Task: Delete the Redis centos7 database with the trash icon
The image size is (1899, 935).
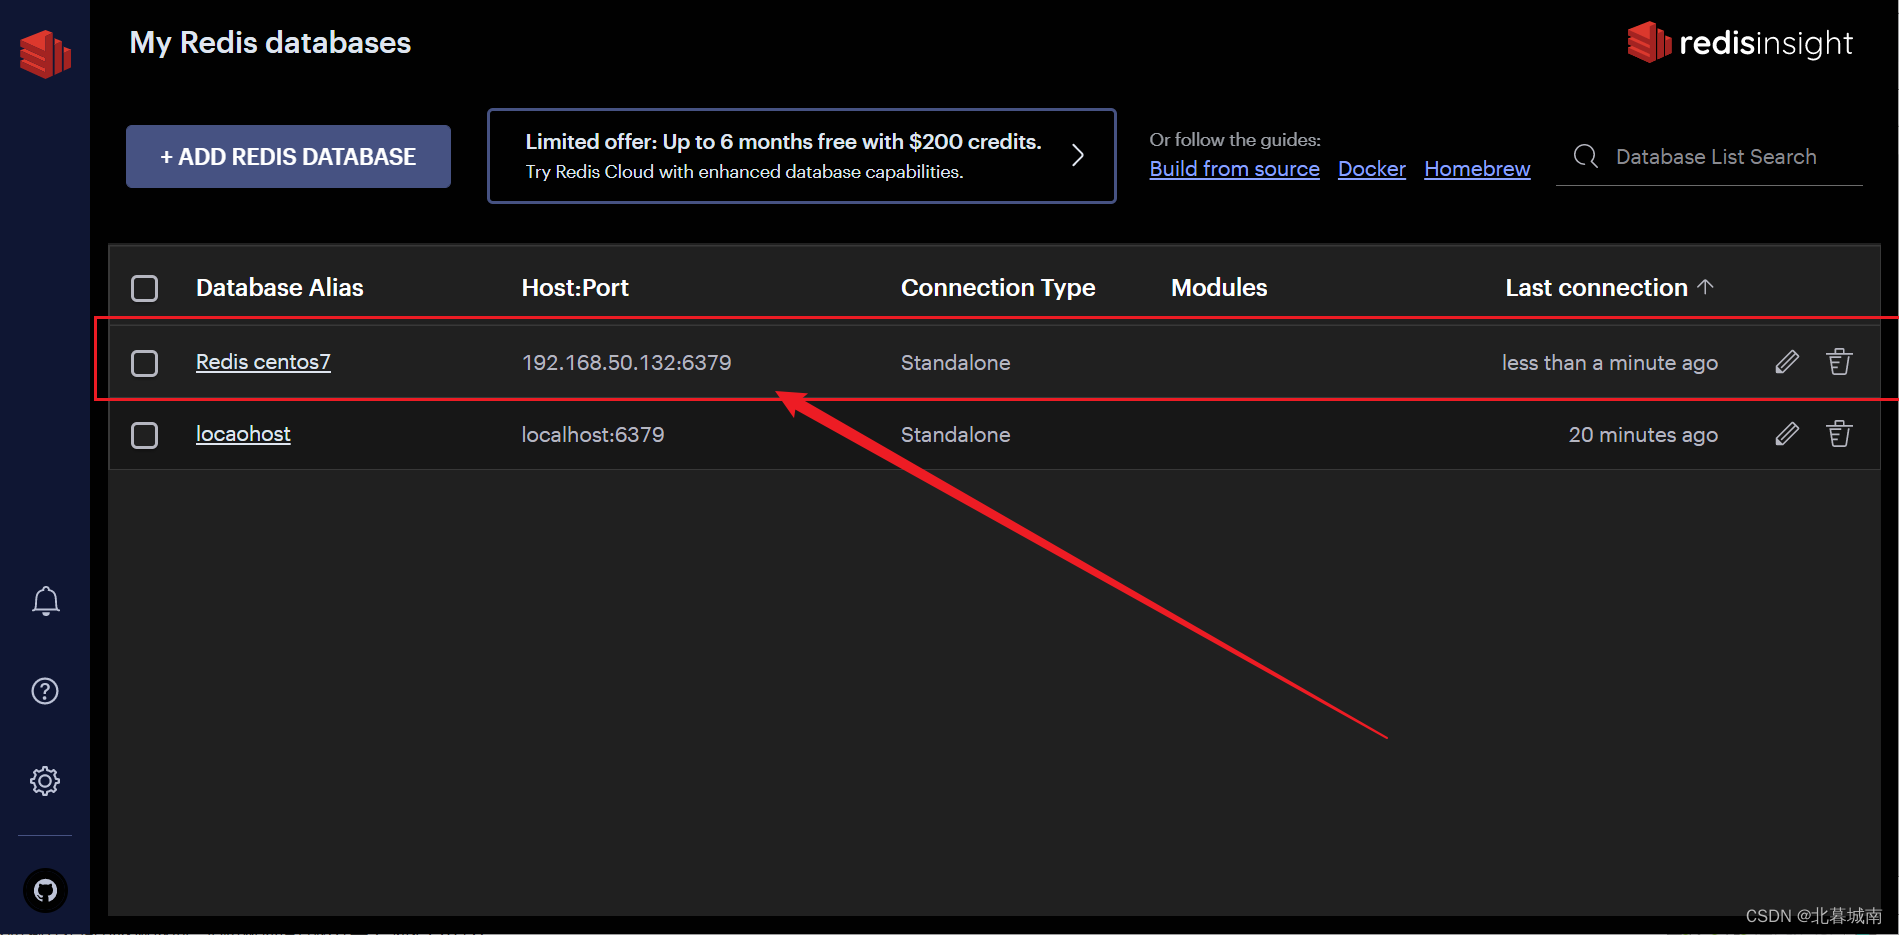Action: point(1839,361)
